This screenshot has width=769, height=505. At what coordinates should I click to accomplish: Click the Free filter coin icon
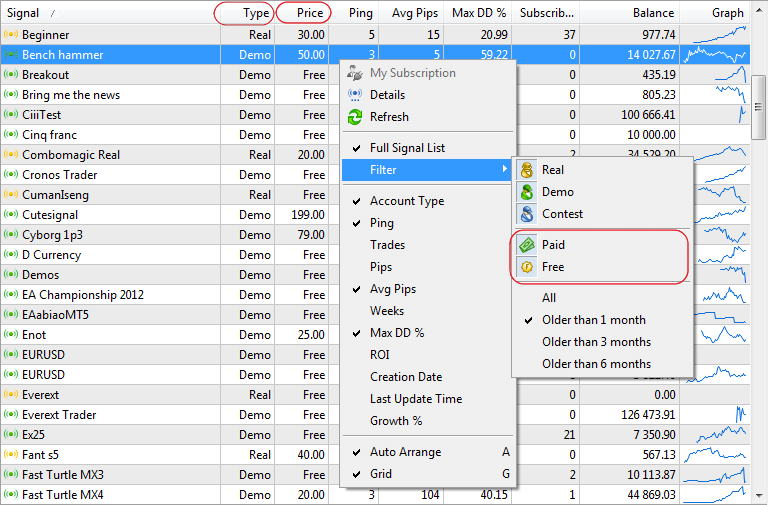527,267
